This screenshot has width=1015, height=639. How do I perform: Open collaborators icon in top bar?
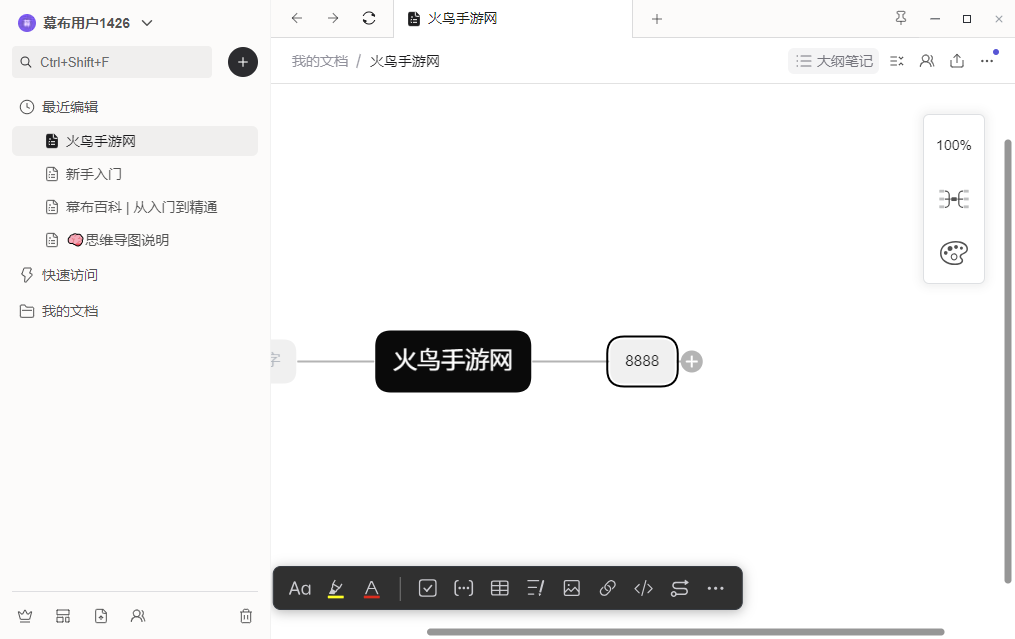pos(927,61)
